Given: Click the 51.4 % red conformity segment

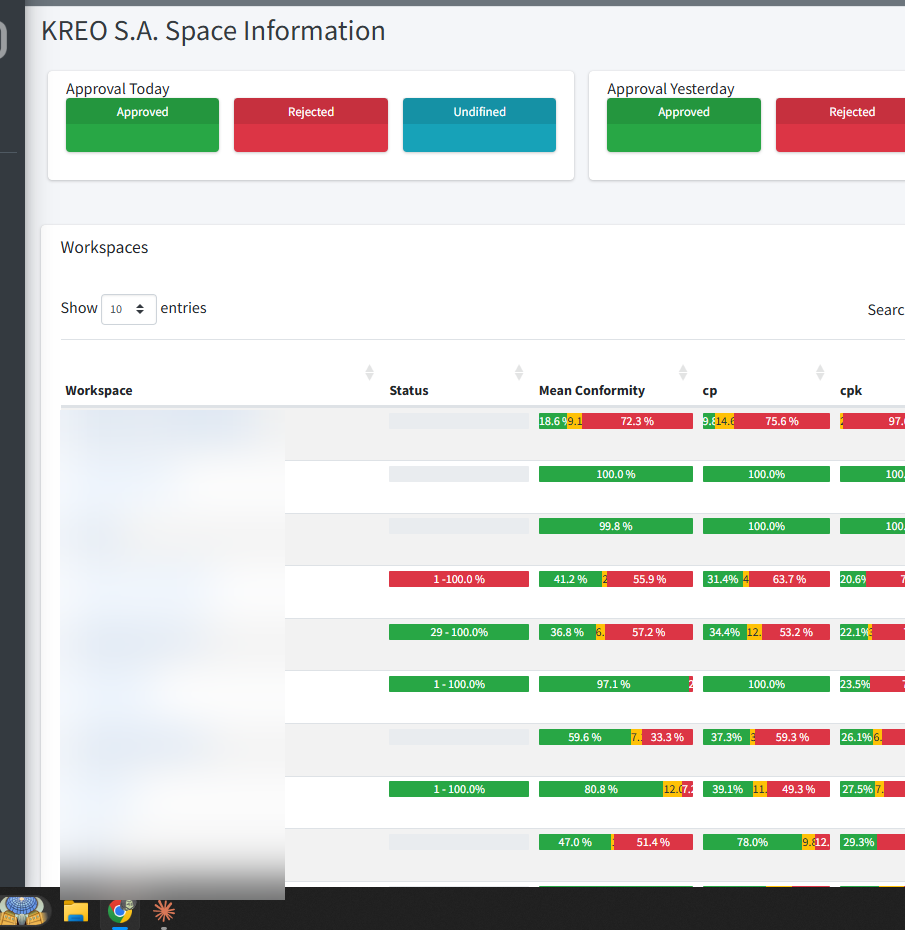Looking at the screenshot, I should click(653, 842).
